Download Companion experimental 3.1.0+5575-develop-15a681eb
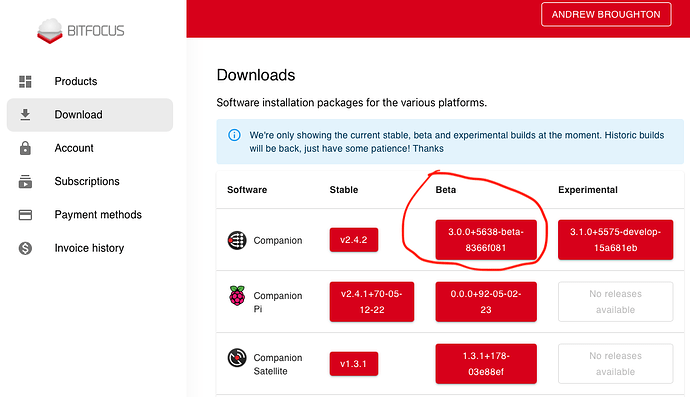This screenshot has height=397, width=690. pyautogui.click(x=615, y=240)
